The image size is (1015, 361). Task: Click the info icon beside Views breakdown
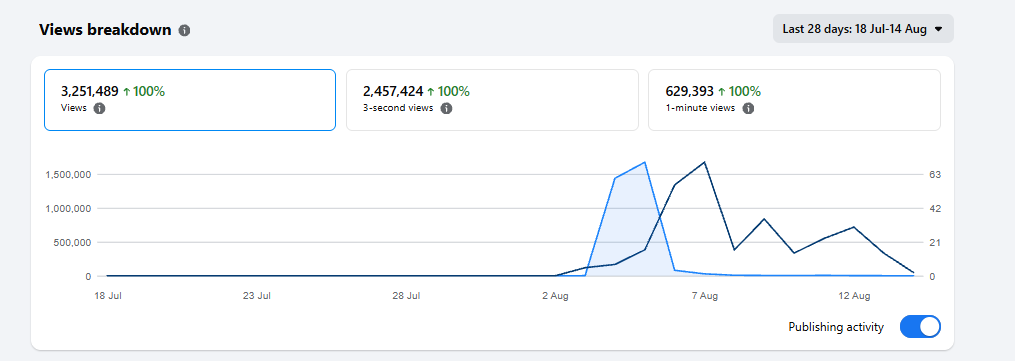[184, 30]
